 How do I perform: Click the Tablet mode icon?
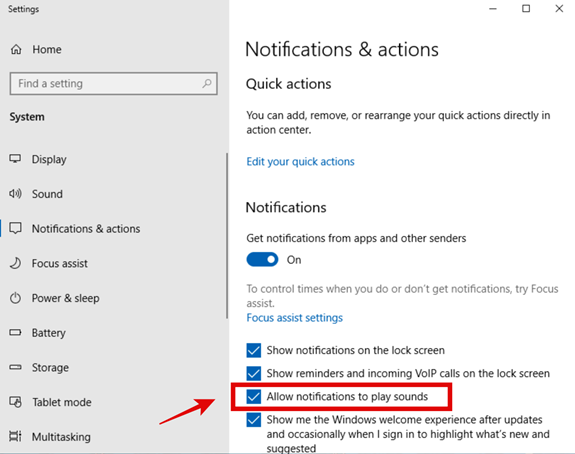(x=15, y=402)
